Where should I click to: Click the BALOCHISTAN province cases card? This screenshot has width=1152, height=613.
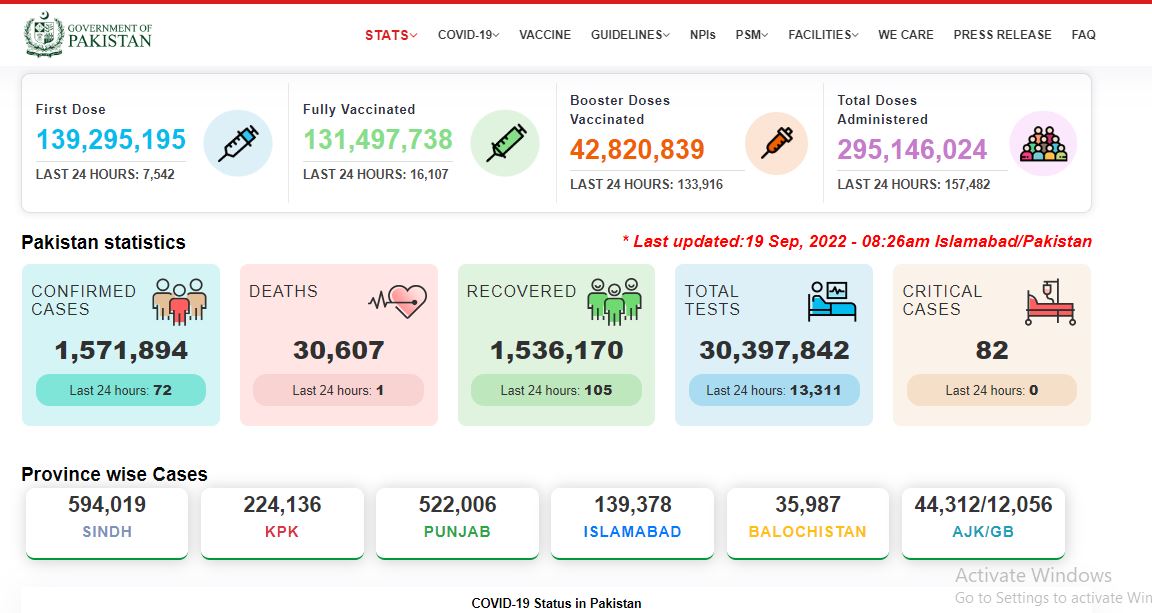click(x=807, y=523)
